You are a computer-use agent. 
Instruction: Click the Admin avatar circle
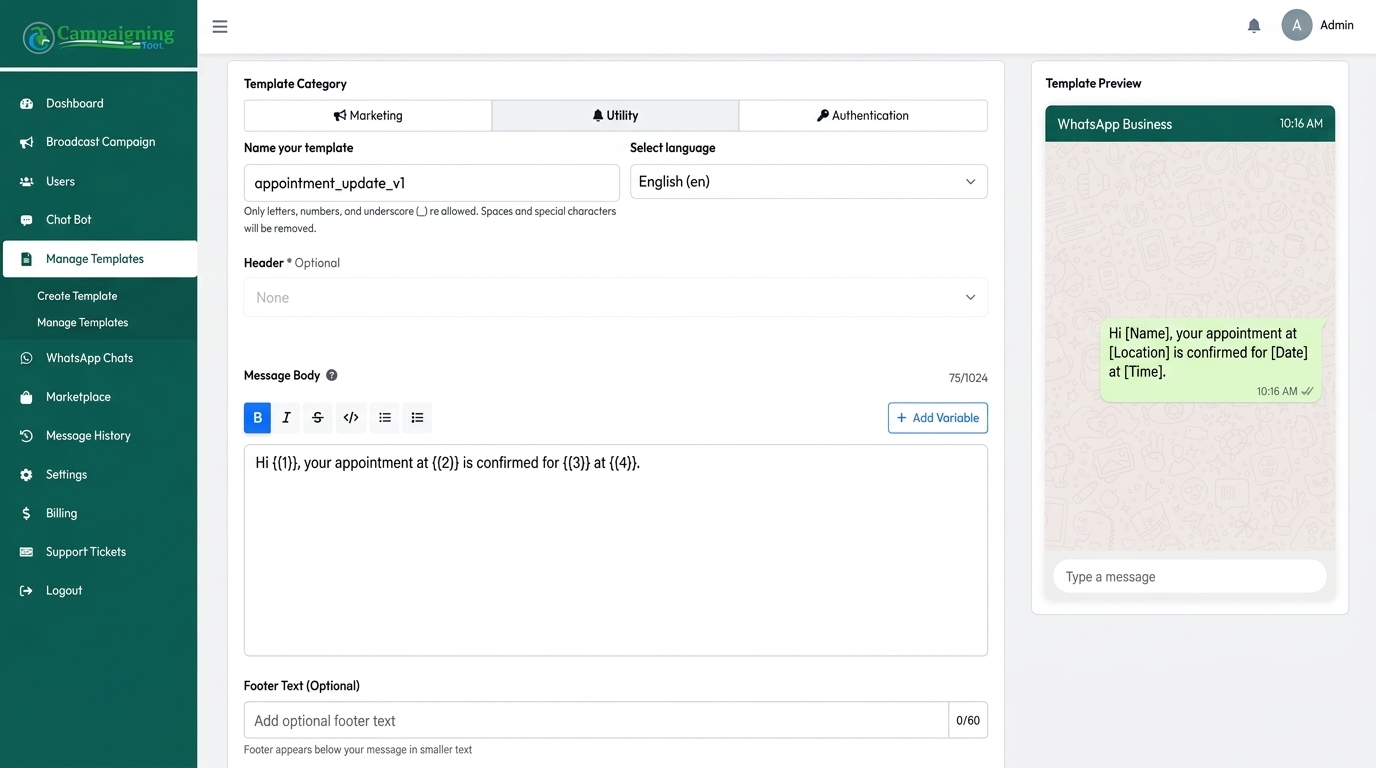tap(1297, 25)
